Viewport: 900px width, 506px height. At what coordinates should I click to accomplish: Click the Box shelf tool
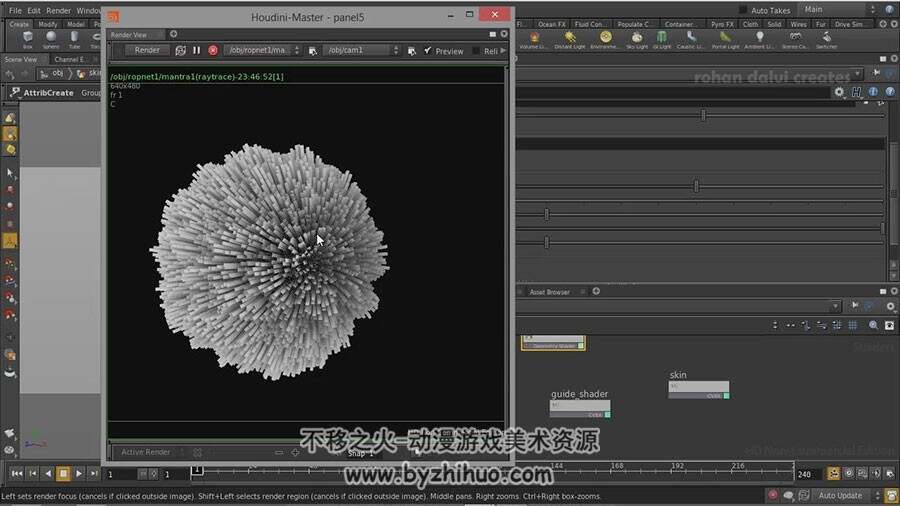click(x=28, y=39)
